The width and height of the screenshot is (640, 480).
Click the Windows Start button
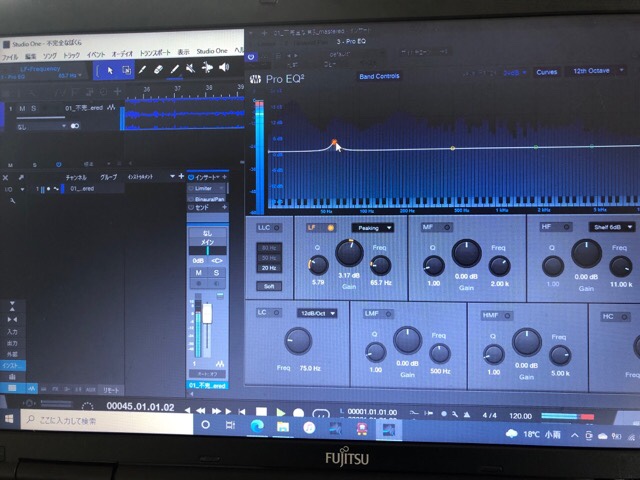pos(9,419)
